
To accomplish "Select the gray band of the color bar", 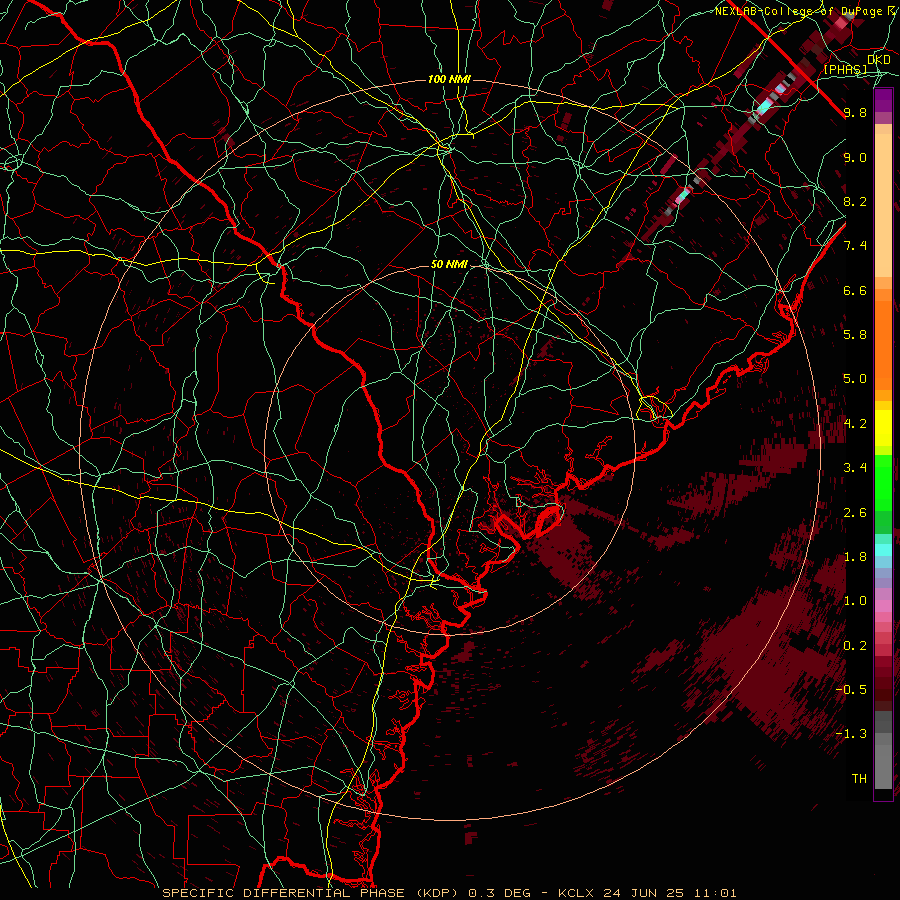I will [x=883, y=750].
